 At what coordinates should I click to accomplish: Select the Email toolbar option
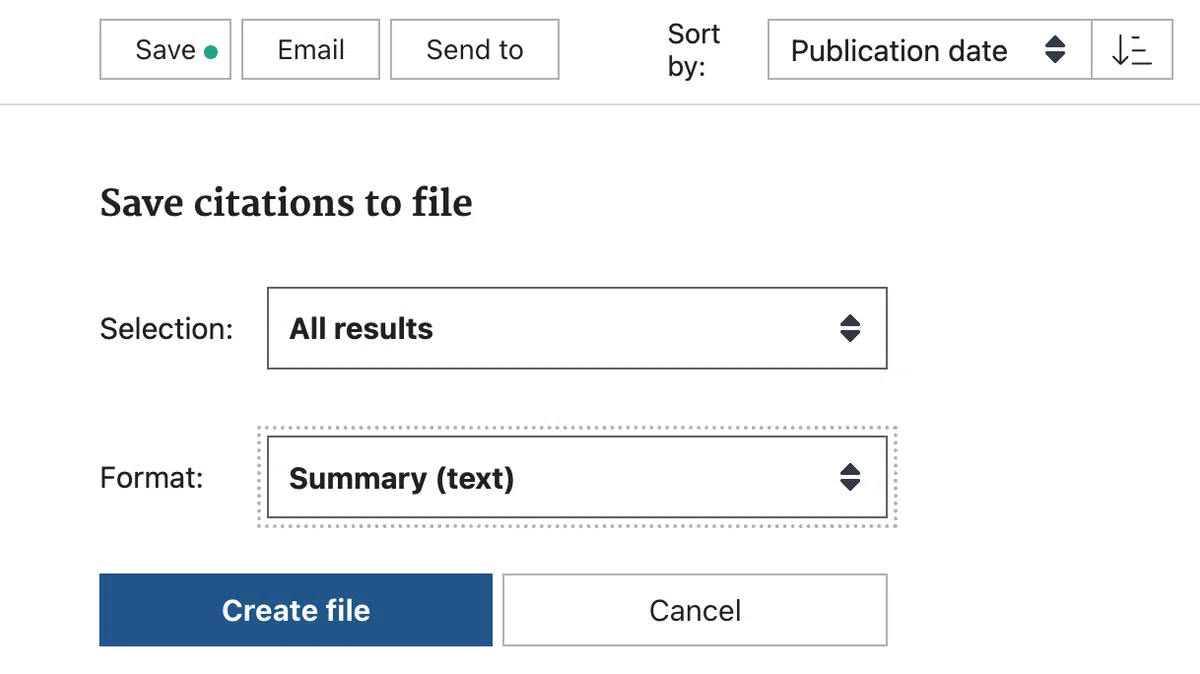(x=311, y=50)
